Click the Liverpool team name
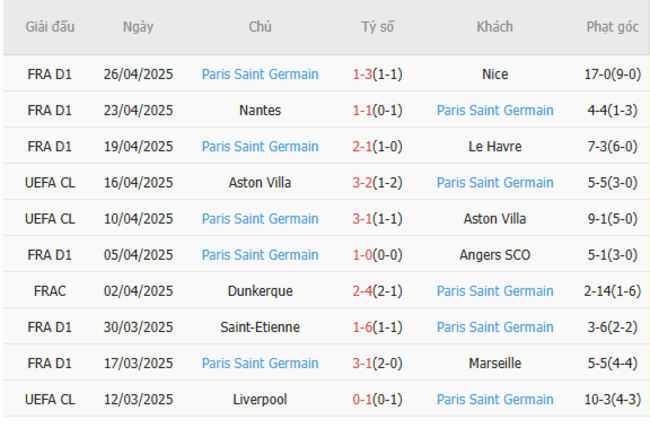The height and width of the screenshot is (428, 650). [260, 399]
